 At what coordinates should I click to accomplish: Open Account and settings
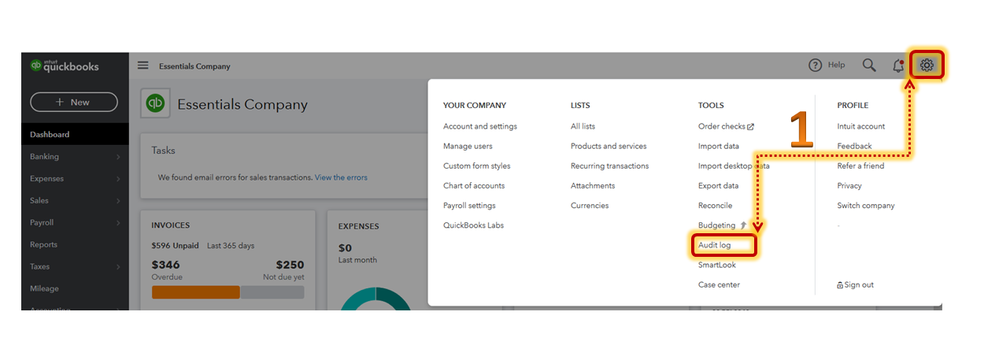coord(480,126)
